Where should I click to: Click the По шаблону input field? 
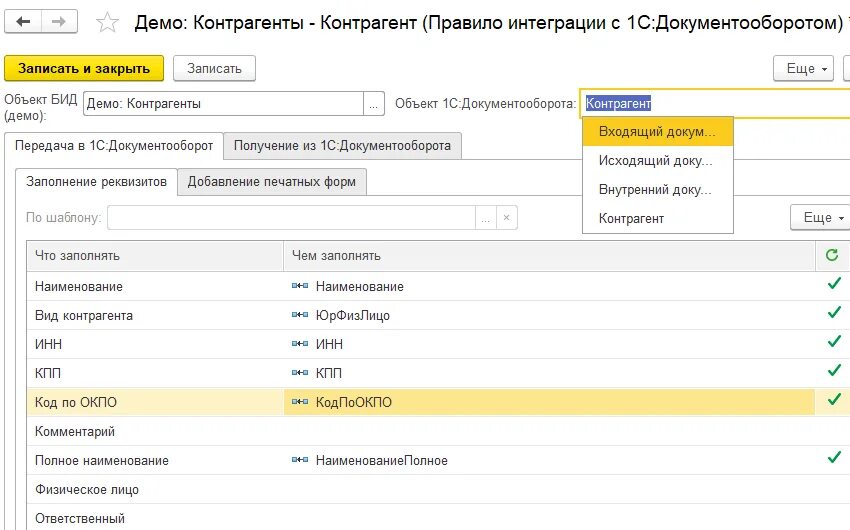[292, 217]
